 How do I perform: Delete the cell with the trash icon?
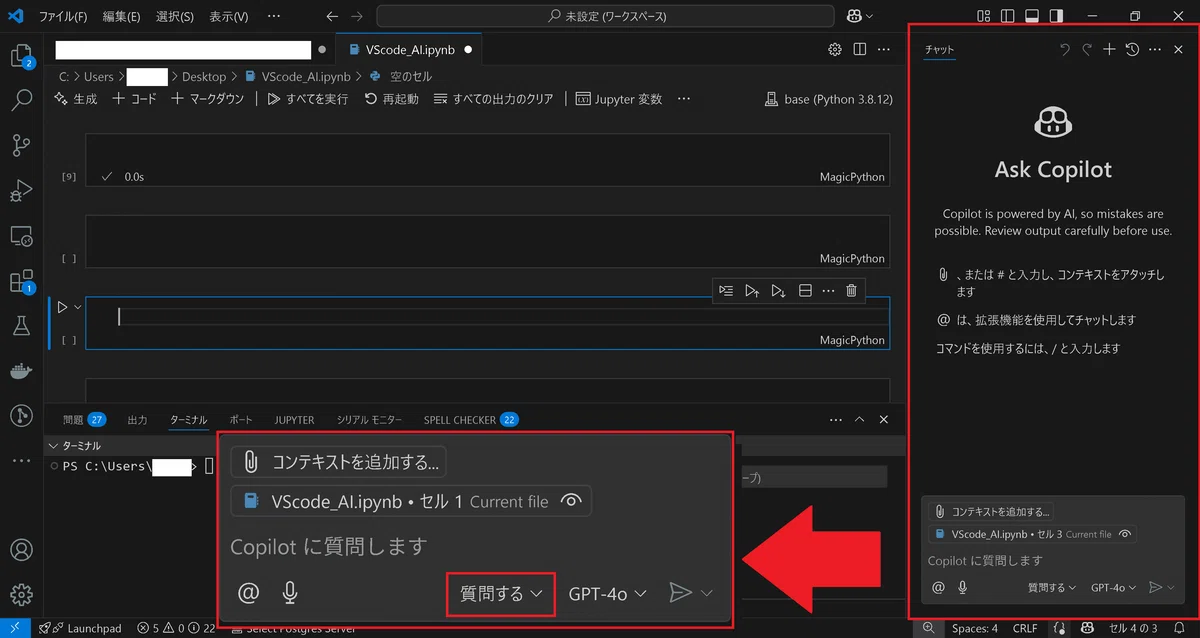(x=851, y=291)
